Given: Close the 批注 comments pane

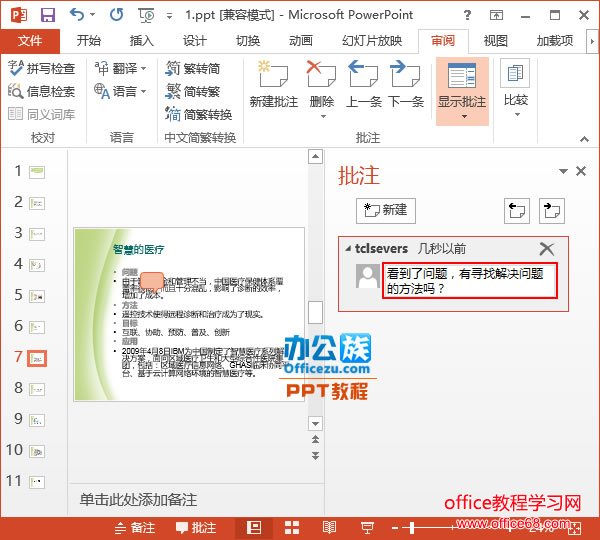Looking at the screenshot, I should tap(581, 171).
